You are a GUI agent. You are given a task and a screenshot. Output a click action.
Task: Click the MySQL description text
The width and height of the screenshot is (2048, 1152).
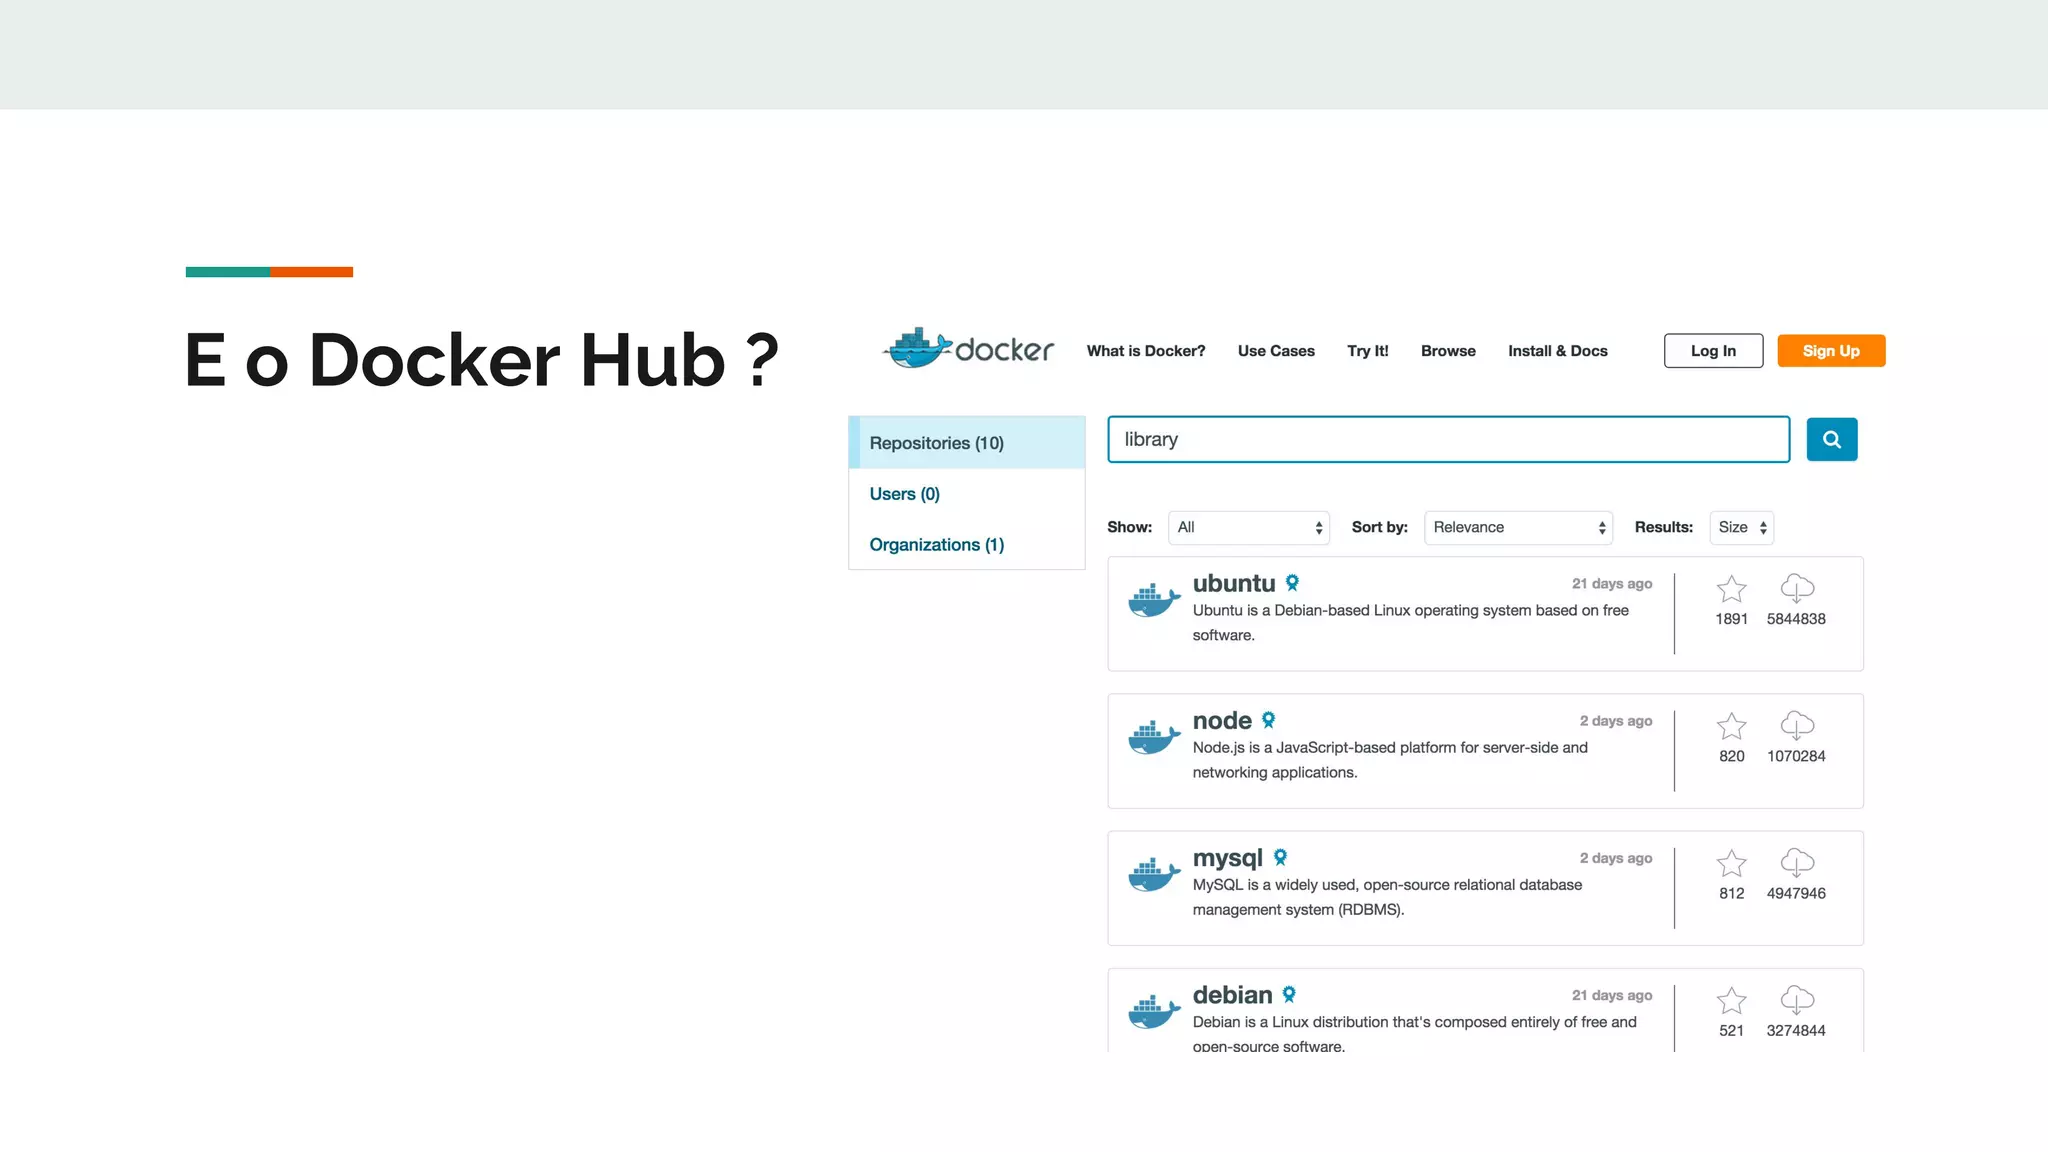click(x=1387, y=897)
